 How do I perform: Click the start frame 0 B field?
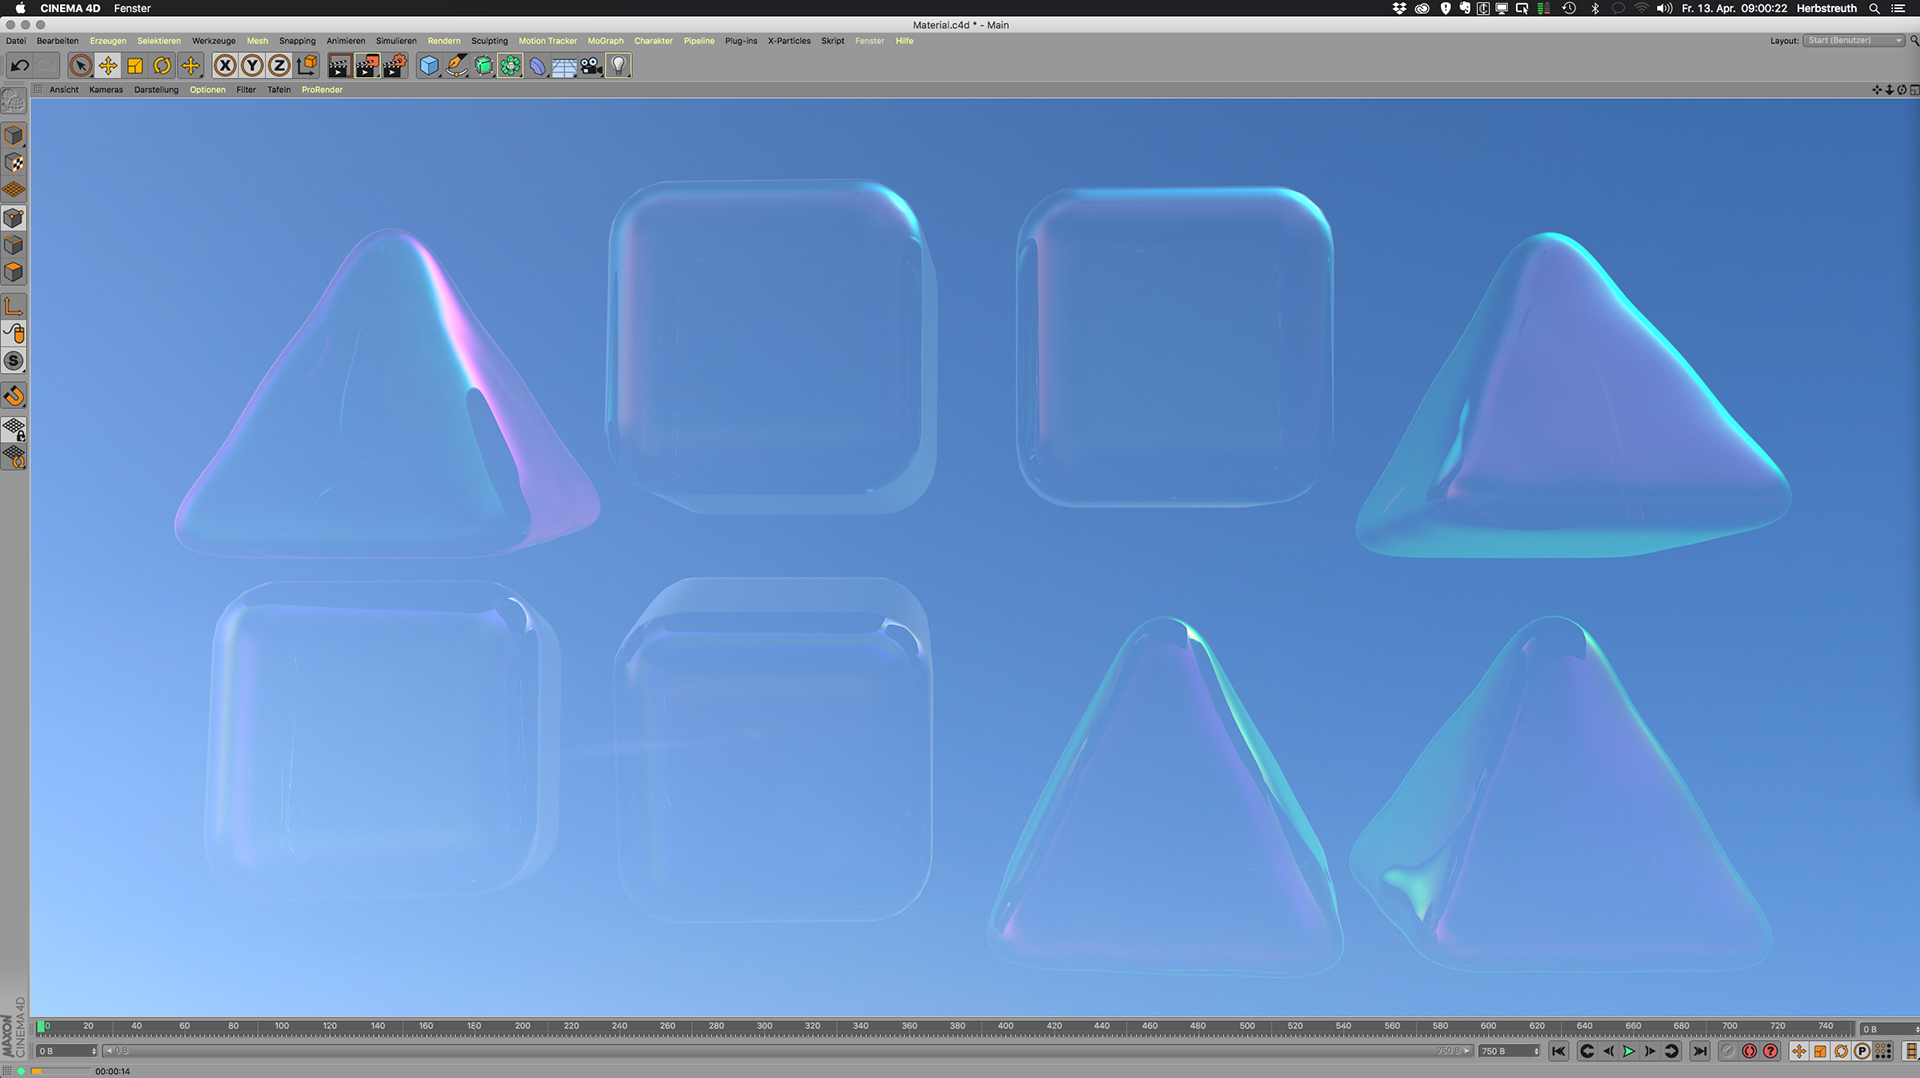coord(67,1051)
